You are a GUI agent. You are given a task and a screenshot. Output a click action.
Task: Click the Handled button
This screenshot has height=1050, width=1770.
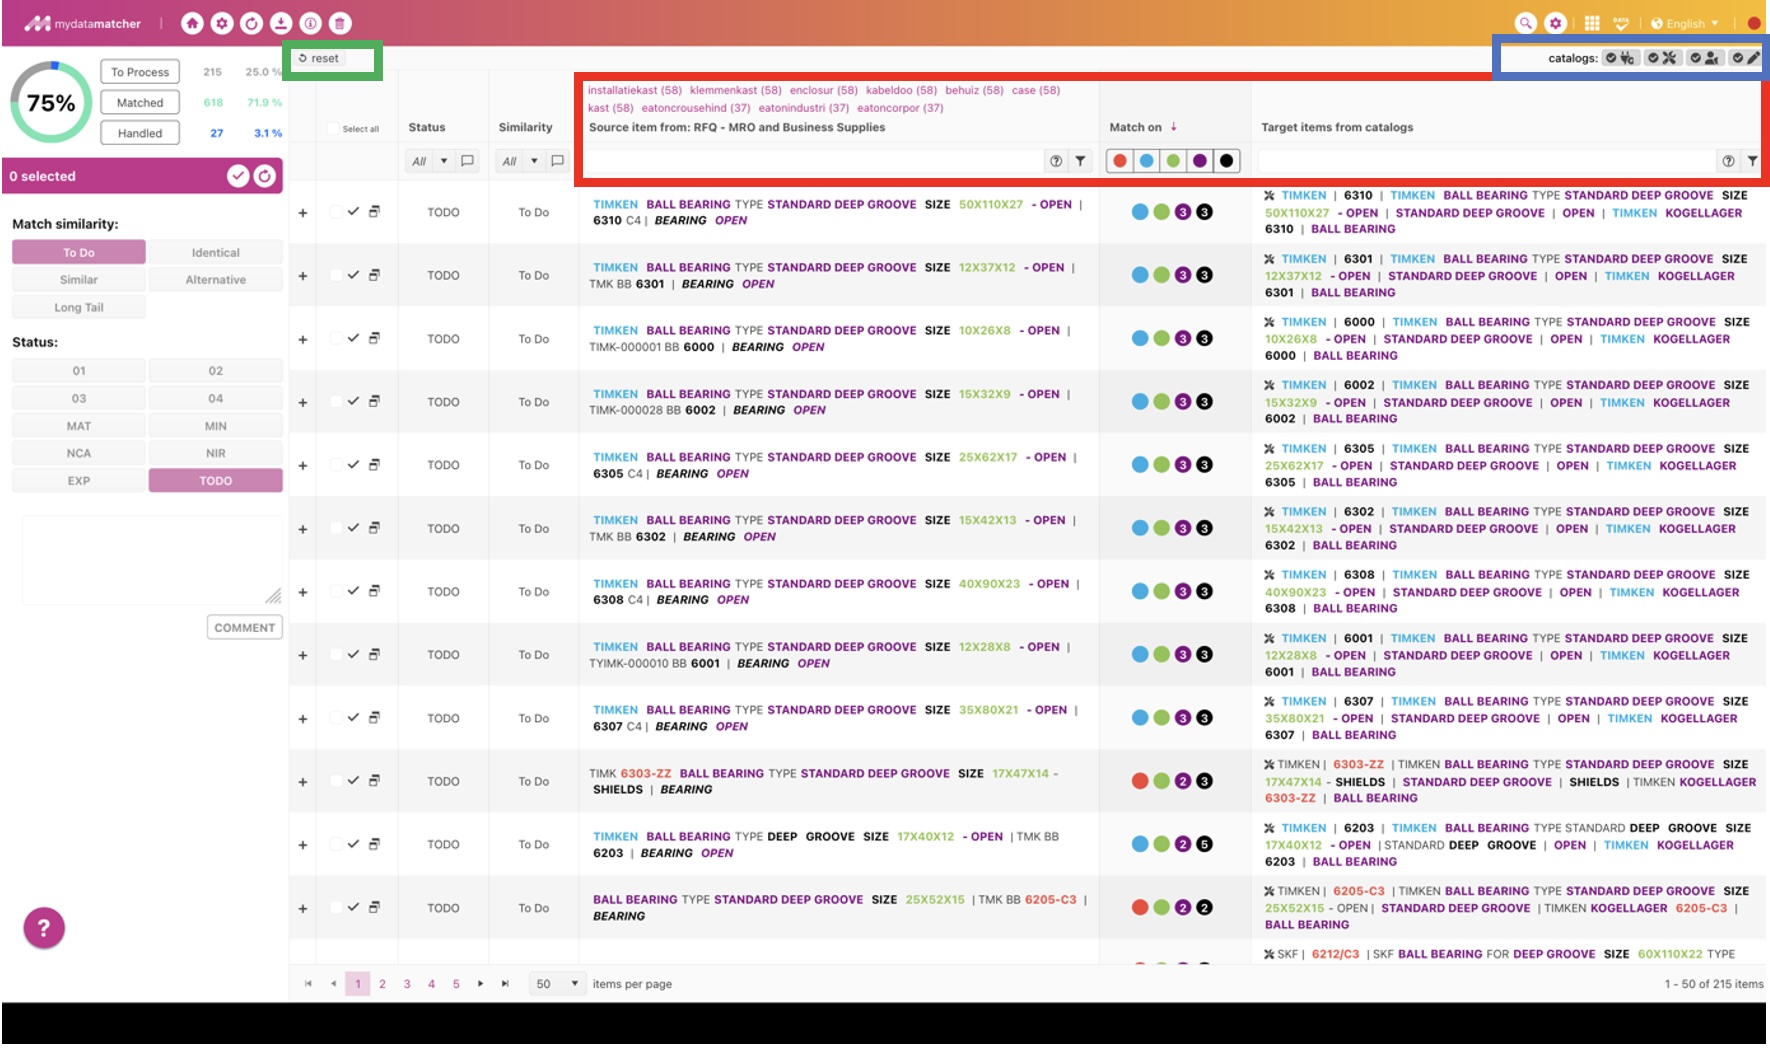140,133
